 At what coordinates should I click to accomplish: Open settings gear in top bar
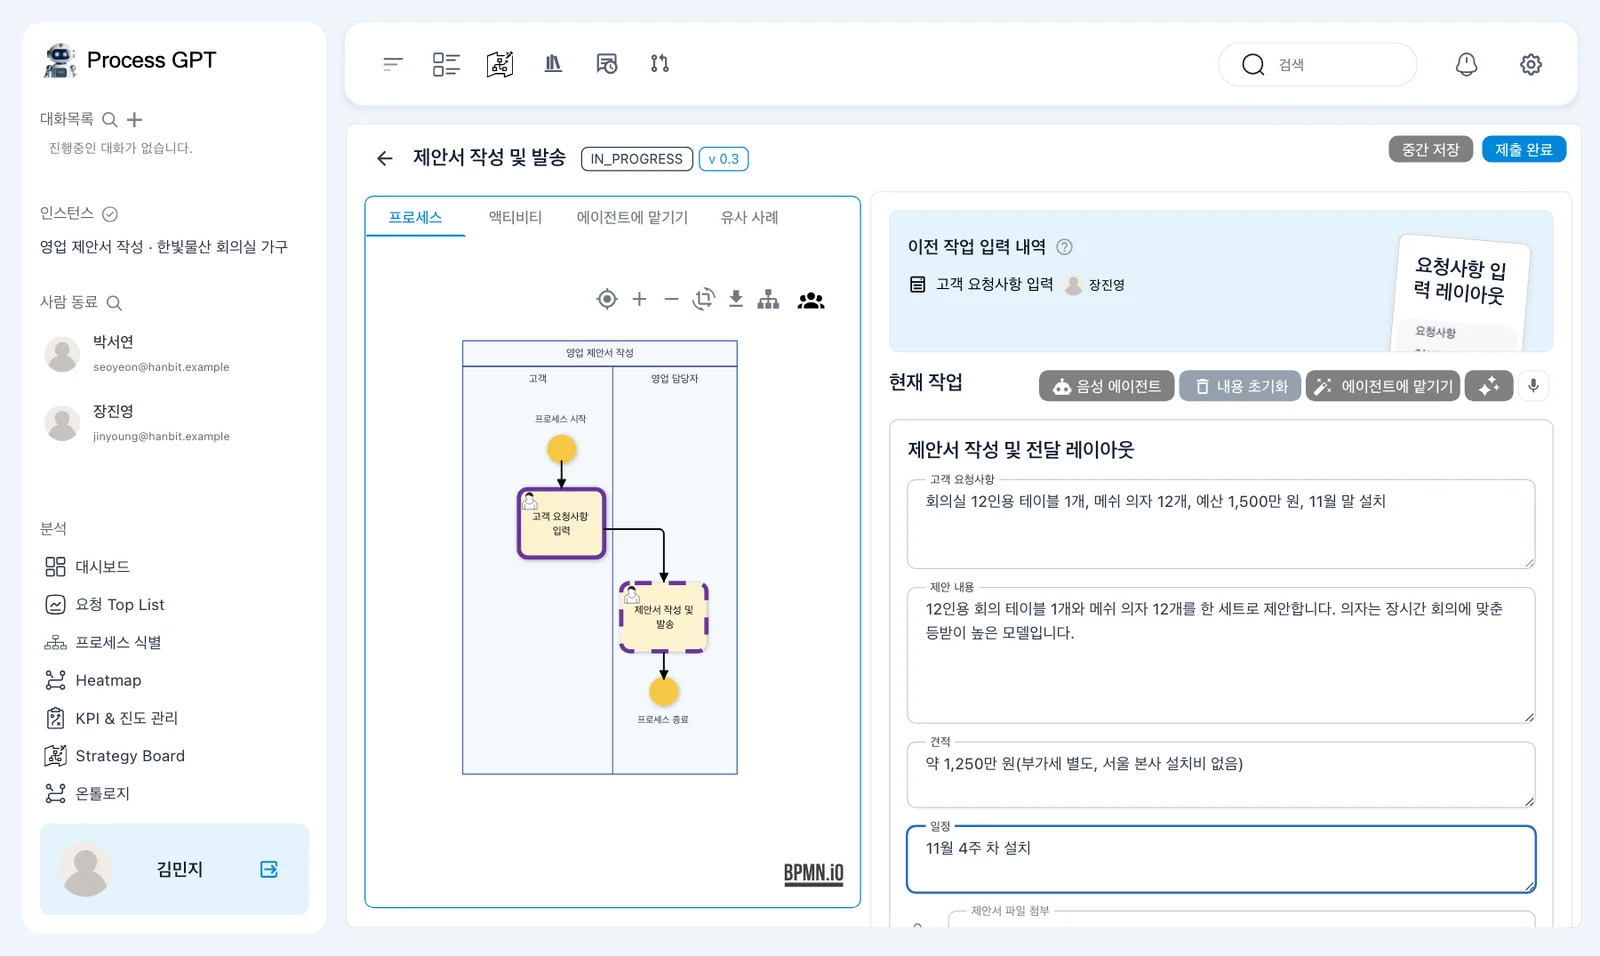coord(1531,64)
